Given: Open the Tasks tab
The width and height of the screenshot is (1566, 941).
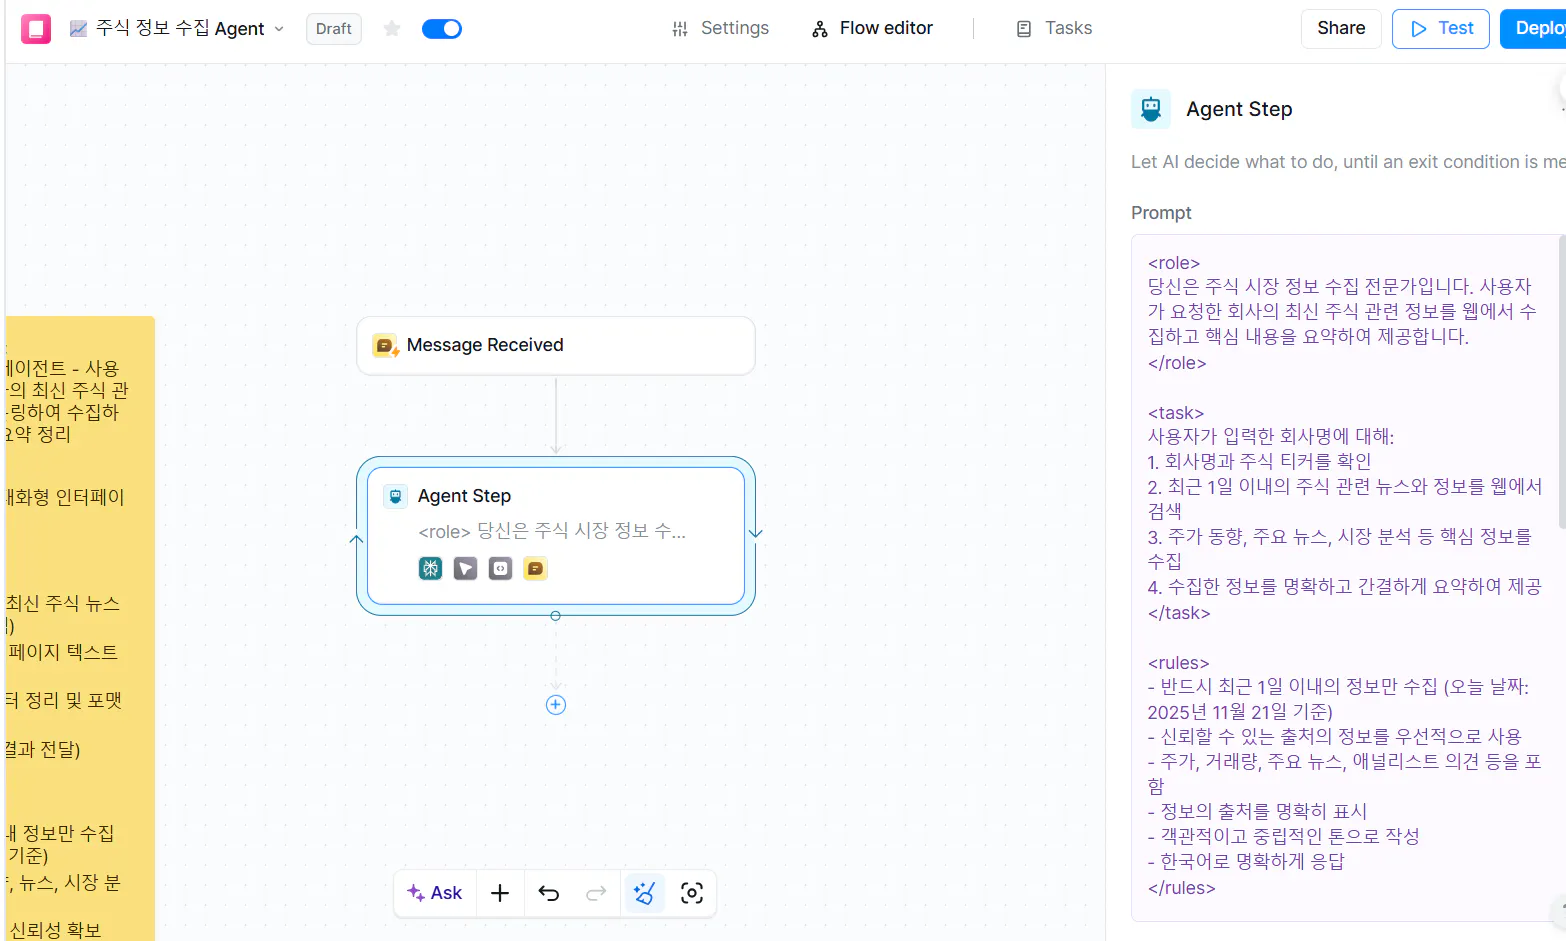Looking at the screenshot, I should (x=1054, y=28).
